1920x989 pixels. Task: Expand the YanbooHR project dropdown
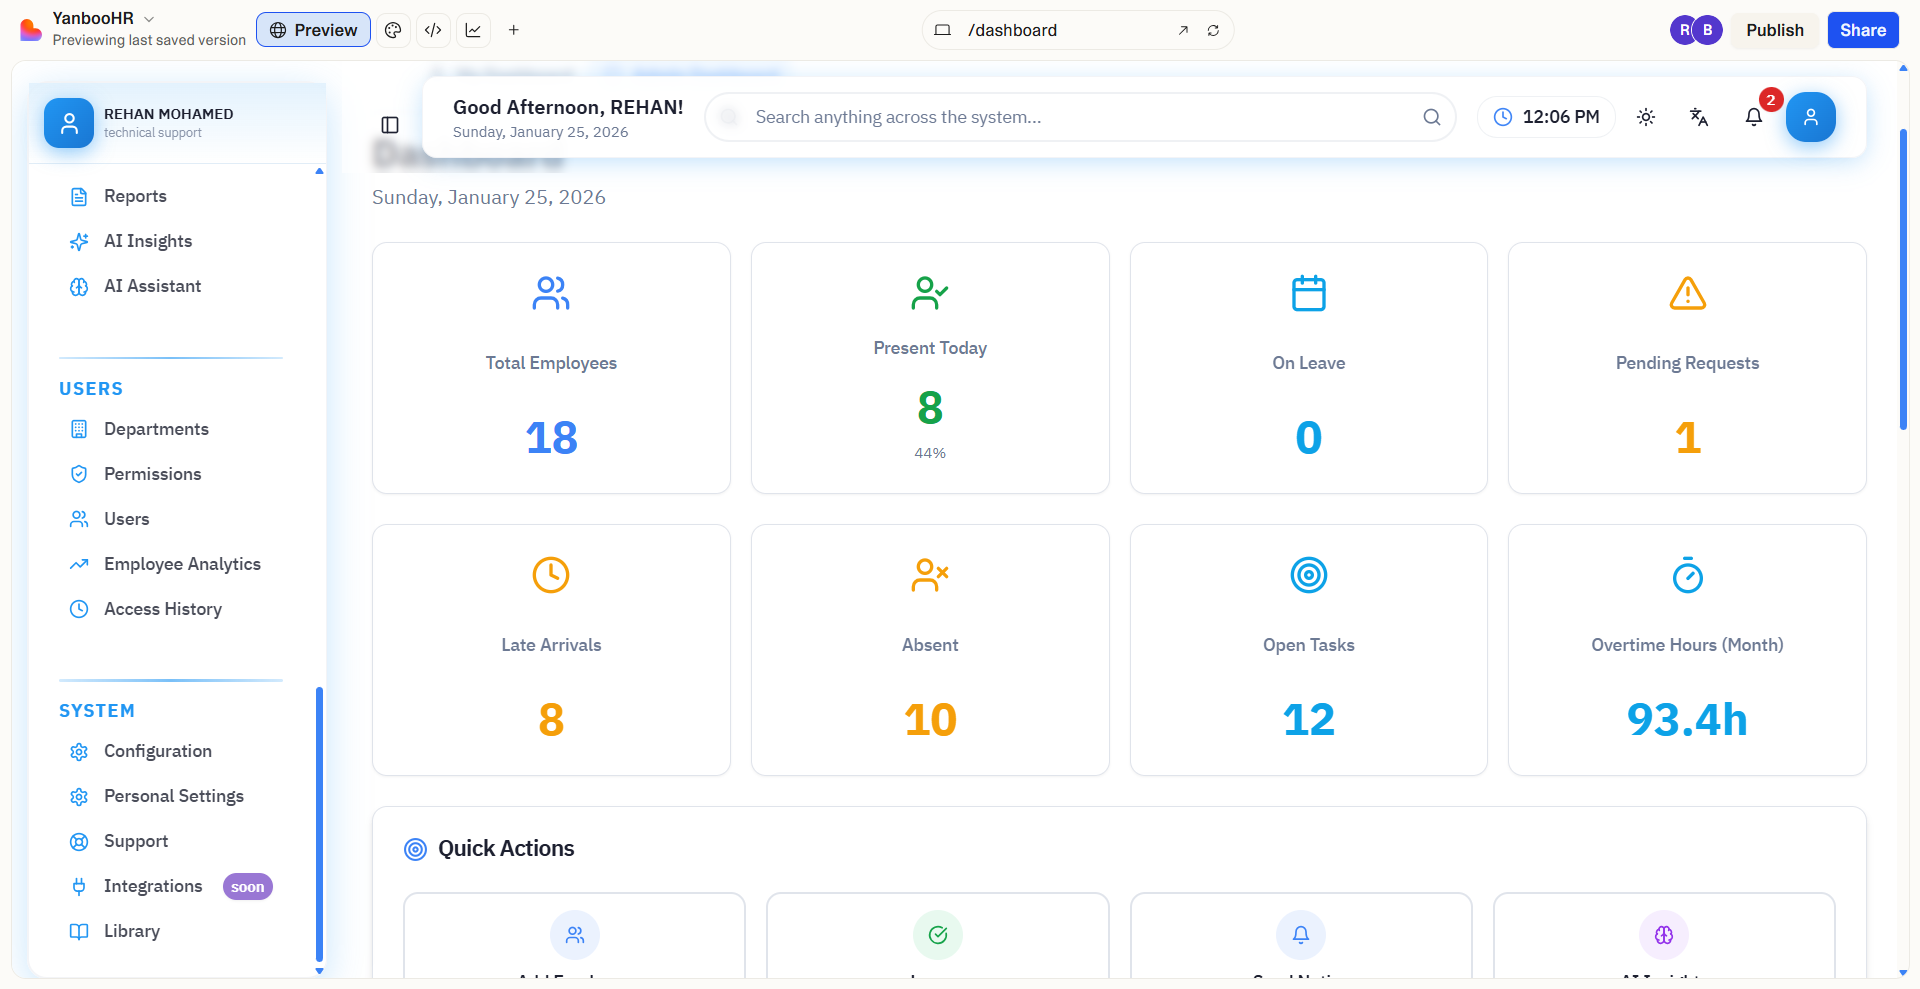(149, 19)
